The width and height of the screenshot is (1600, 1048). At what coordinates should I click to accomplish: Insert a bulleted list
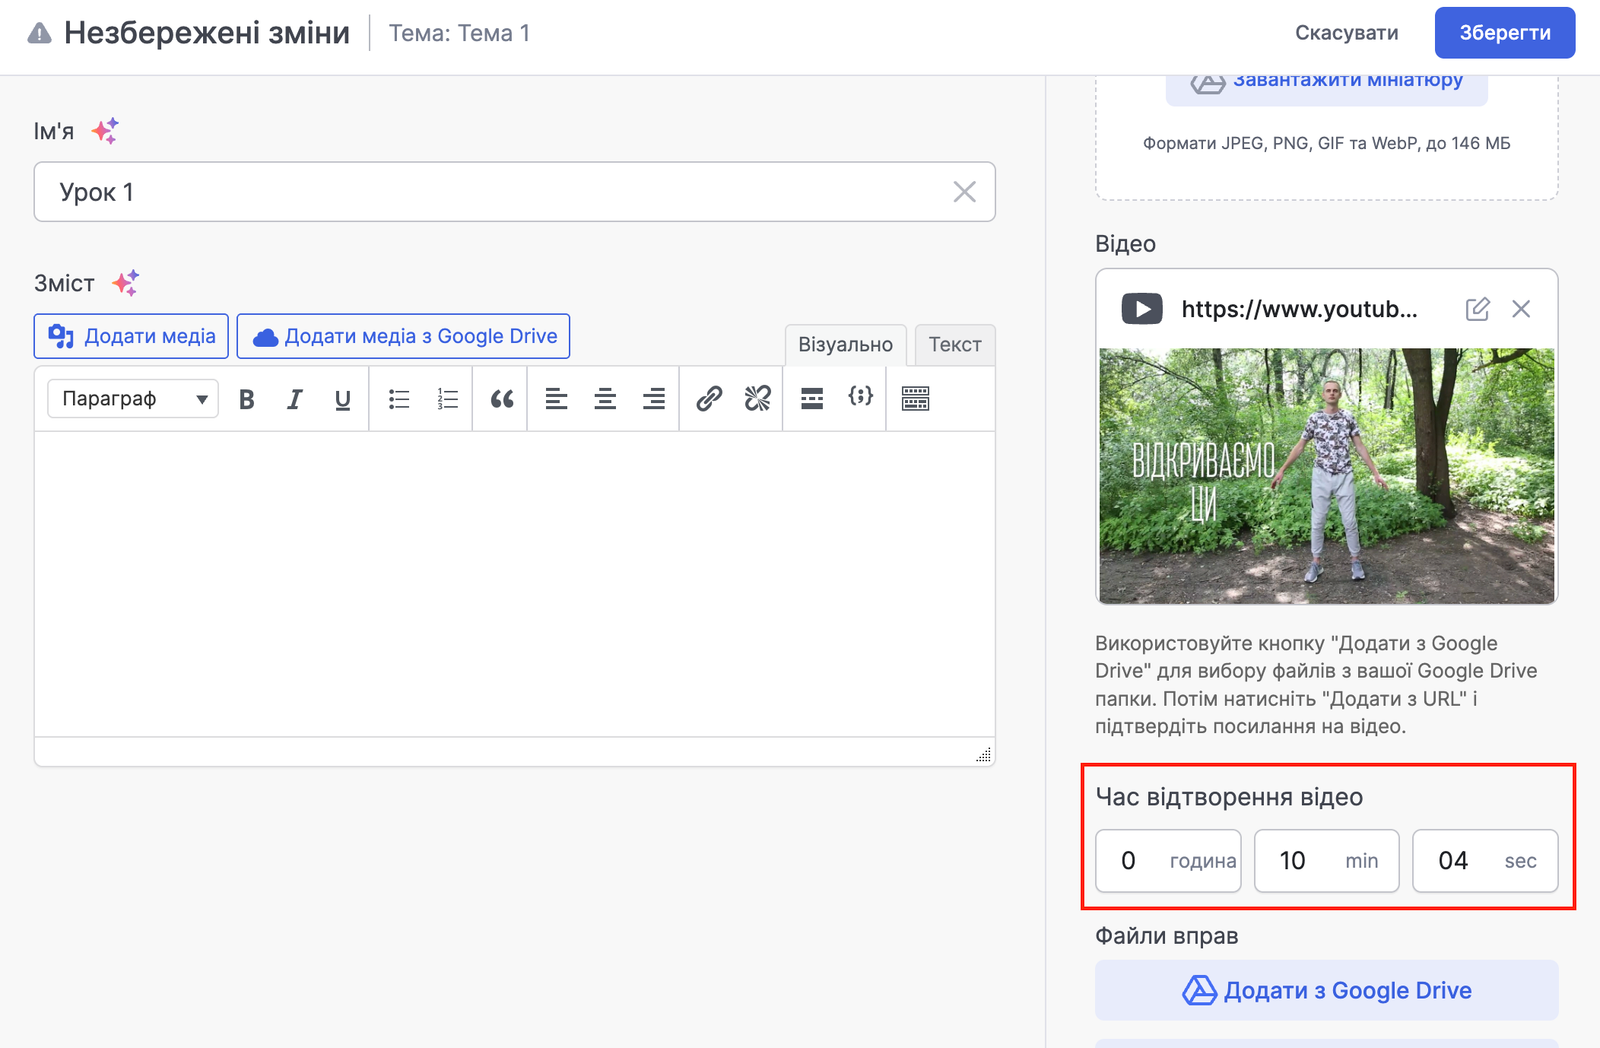coord(399,399)
